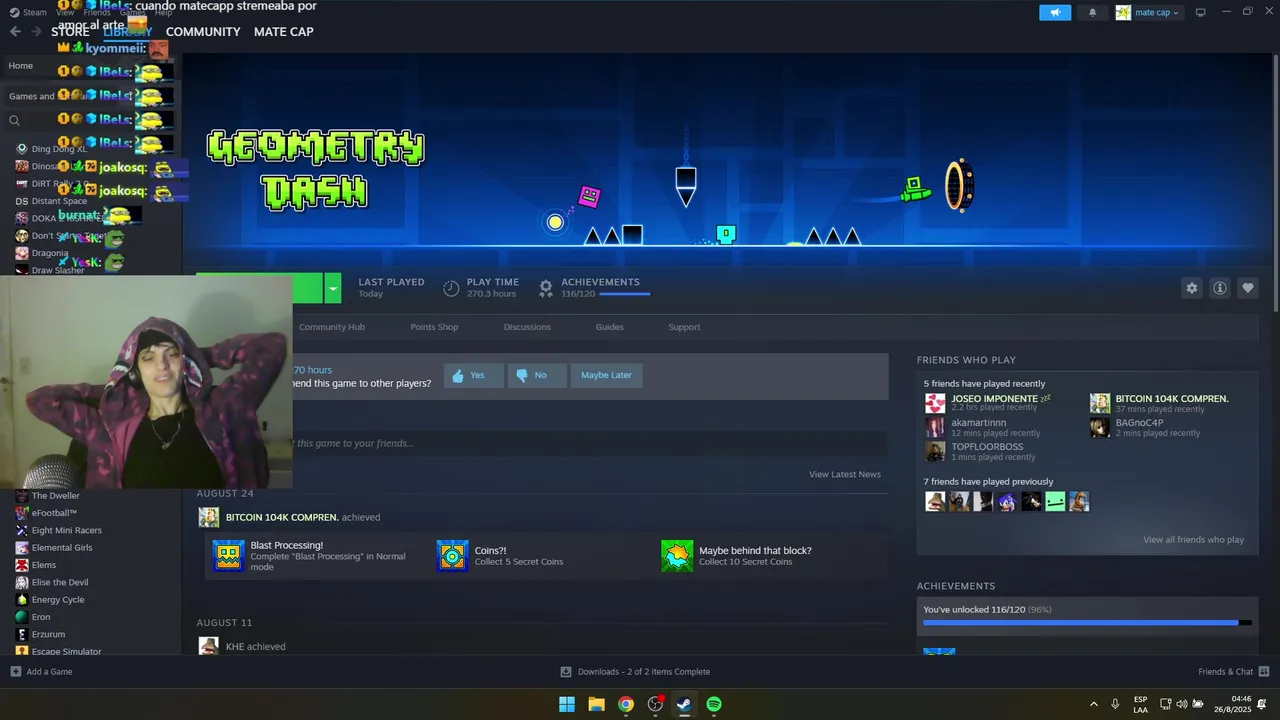This screenshot has height=720, width=1280.
Task: Click the Maybe Later button
Action: coord(606,375)
